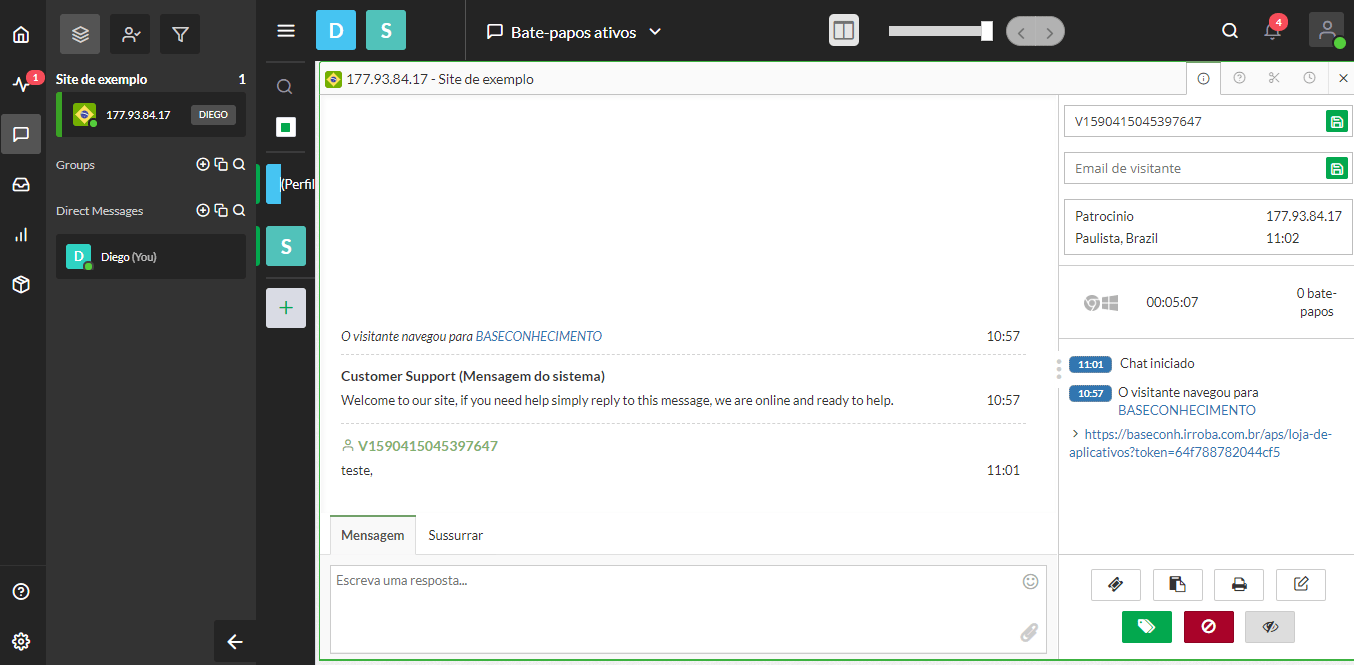
Task: Create ticket from chat icon button
Action: [1116, 585]
